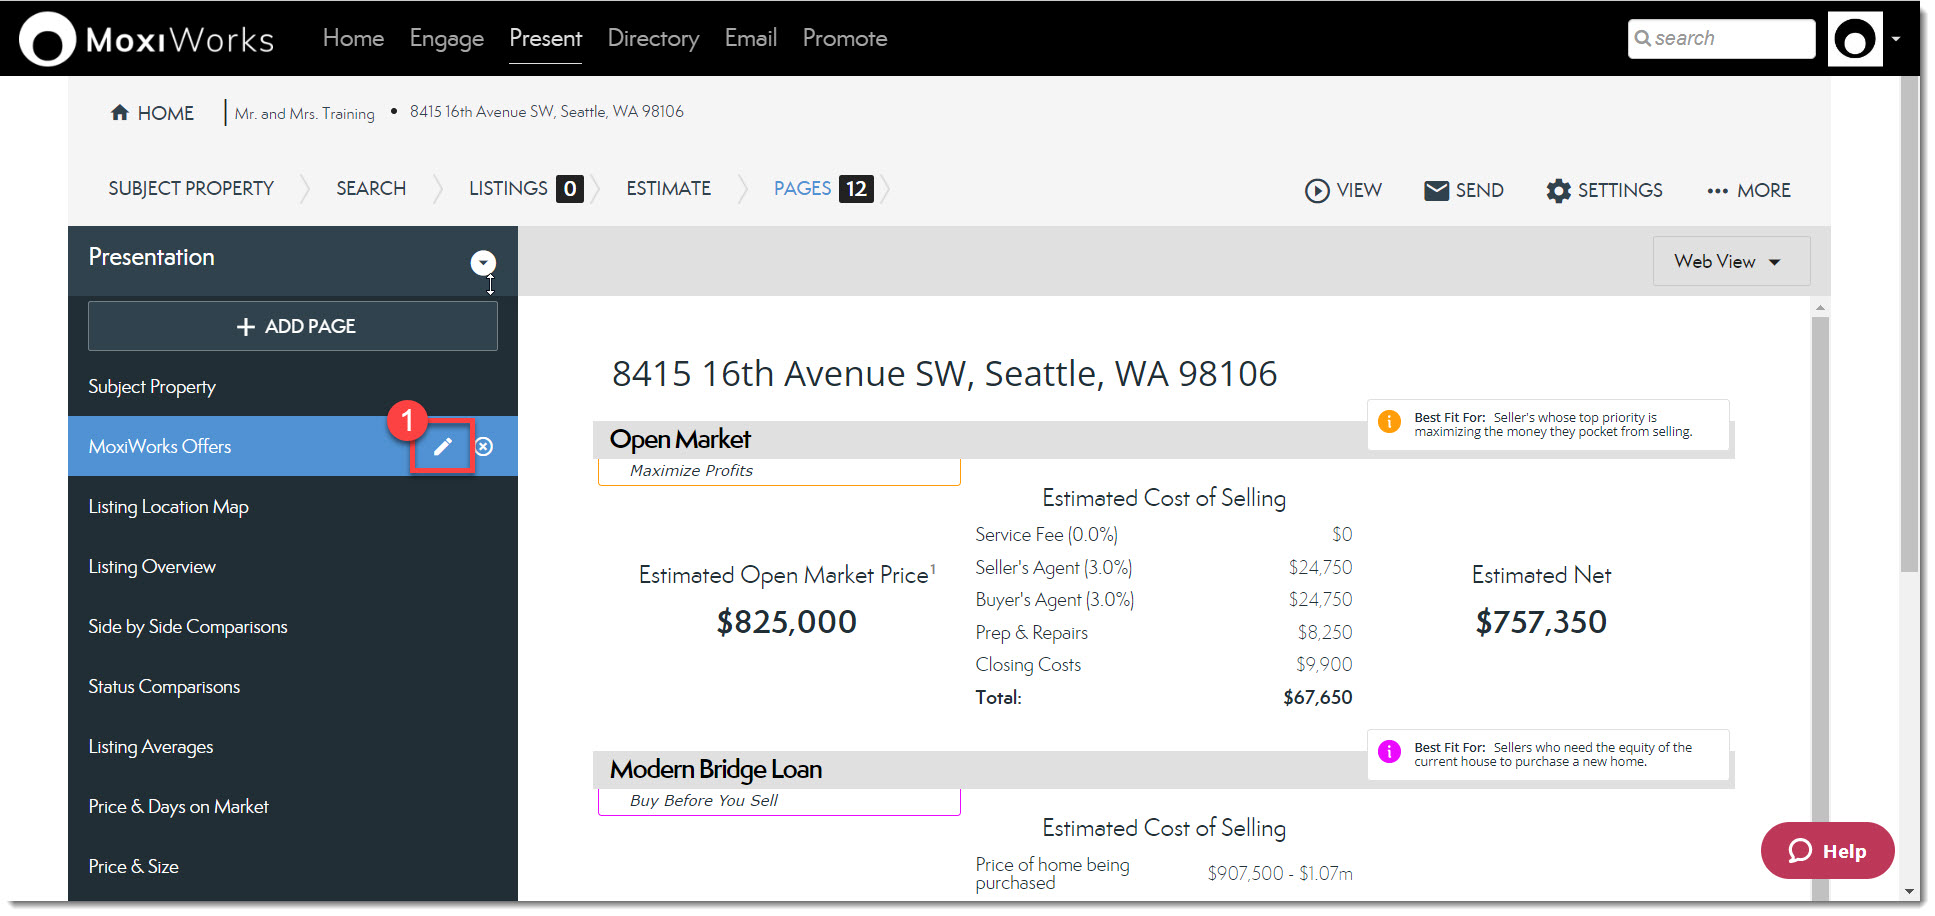Click the View play icon

[1317, 190]
